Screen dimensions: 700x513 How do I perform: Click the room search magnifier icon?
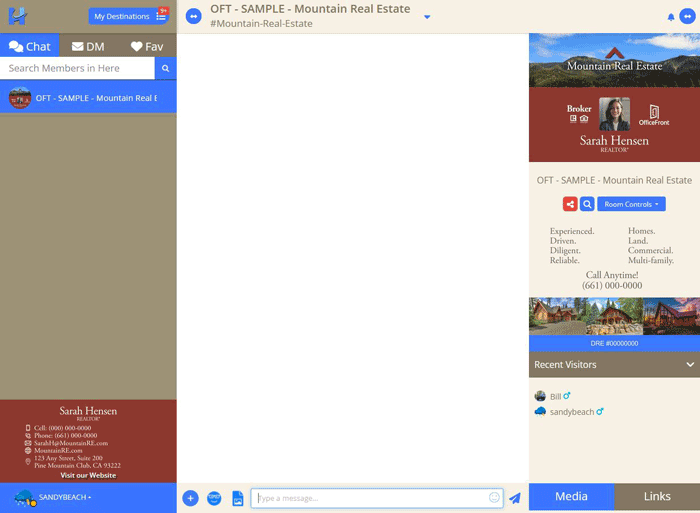pyautogui.click(x=587, y=204)
